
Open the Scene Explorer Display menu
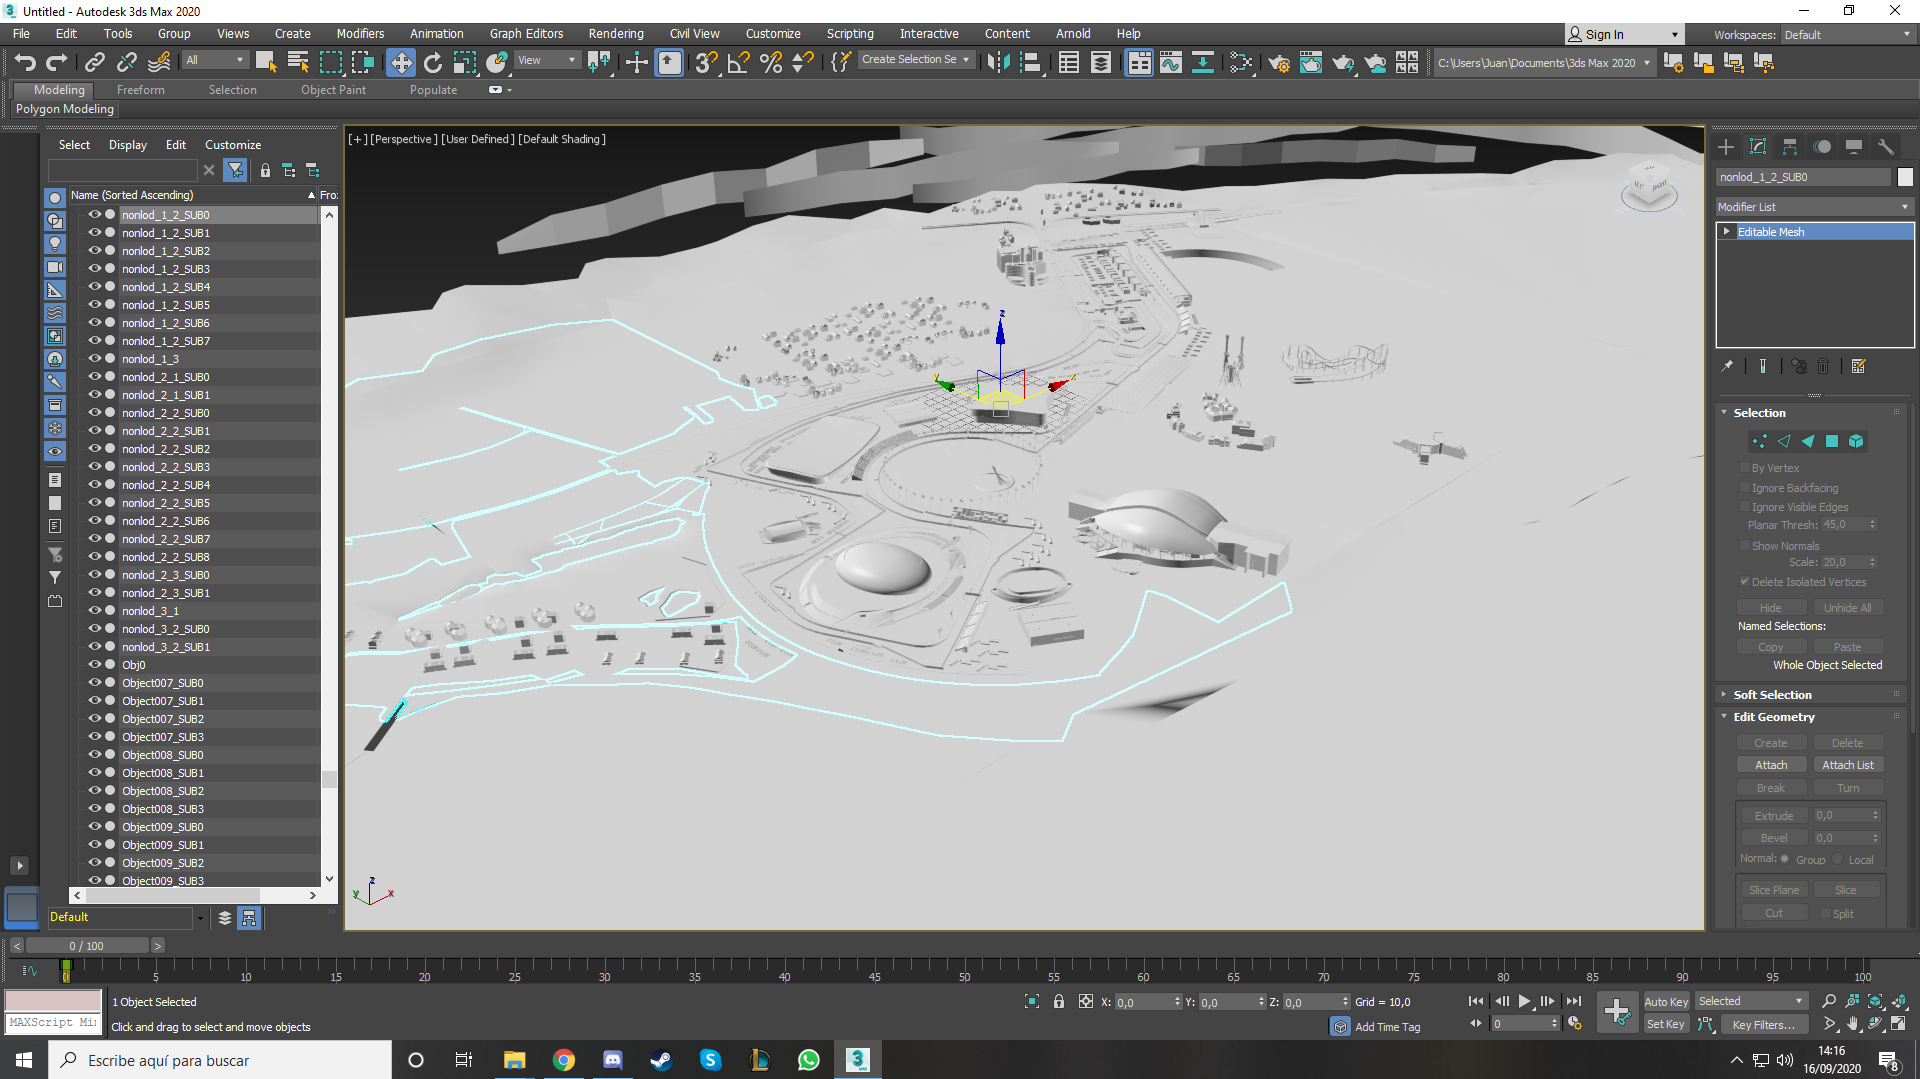pos(128,145)
